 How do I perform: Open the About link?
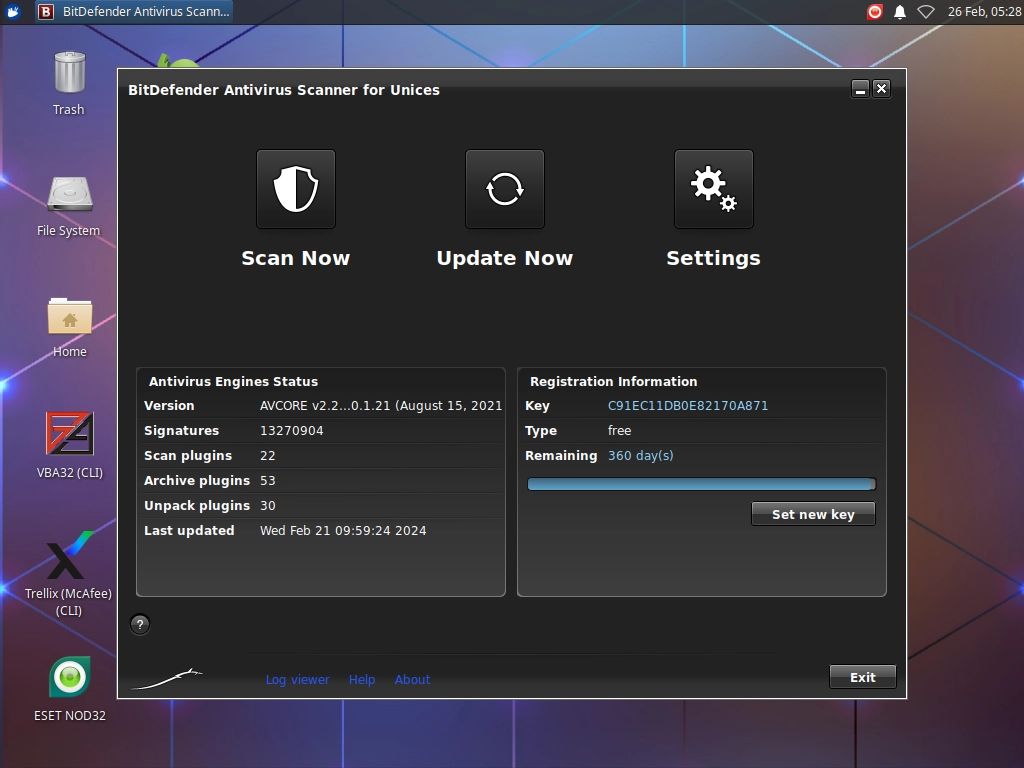click(412, 679)
